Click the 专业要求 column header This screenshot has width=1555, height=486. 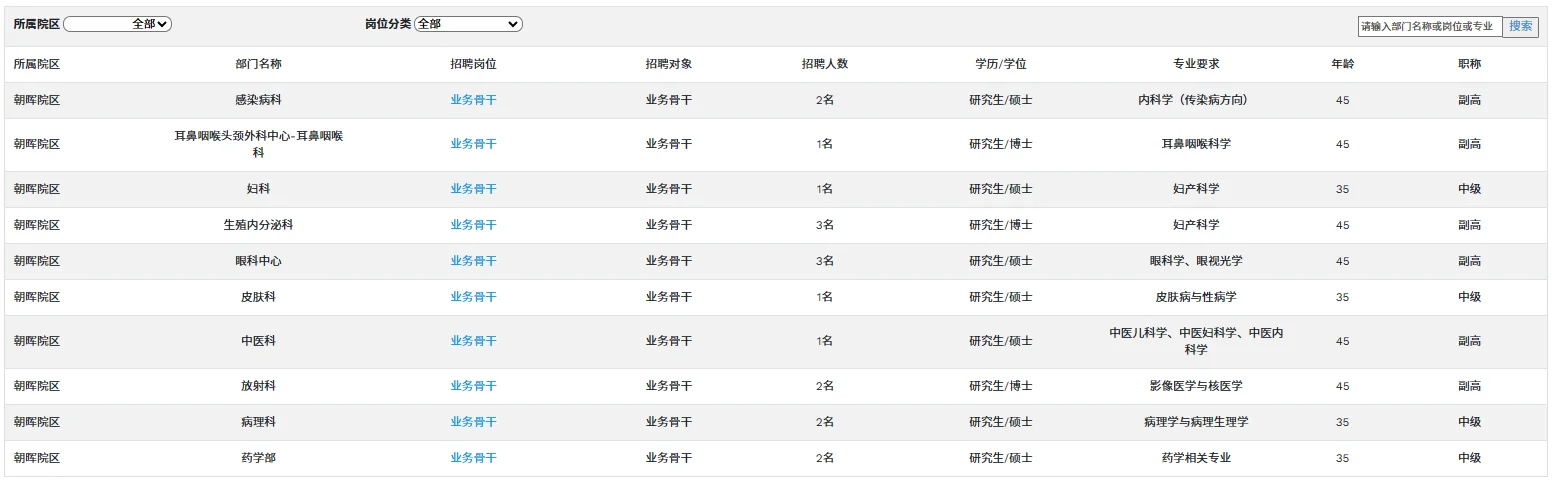coord(1196,64)
